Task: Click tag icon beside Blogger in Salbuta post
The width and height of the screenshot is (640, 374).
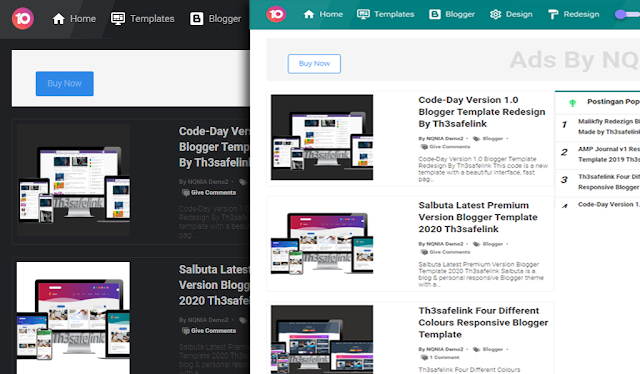Action: [x=476, y=244]
